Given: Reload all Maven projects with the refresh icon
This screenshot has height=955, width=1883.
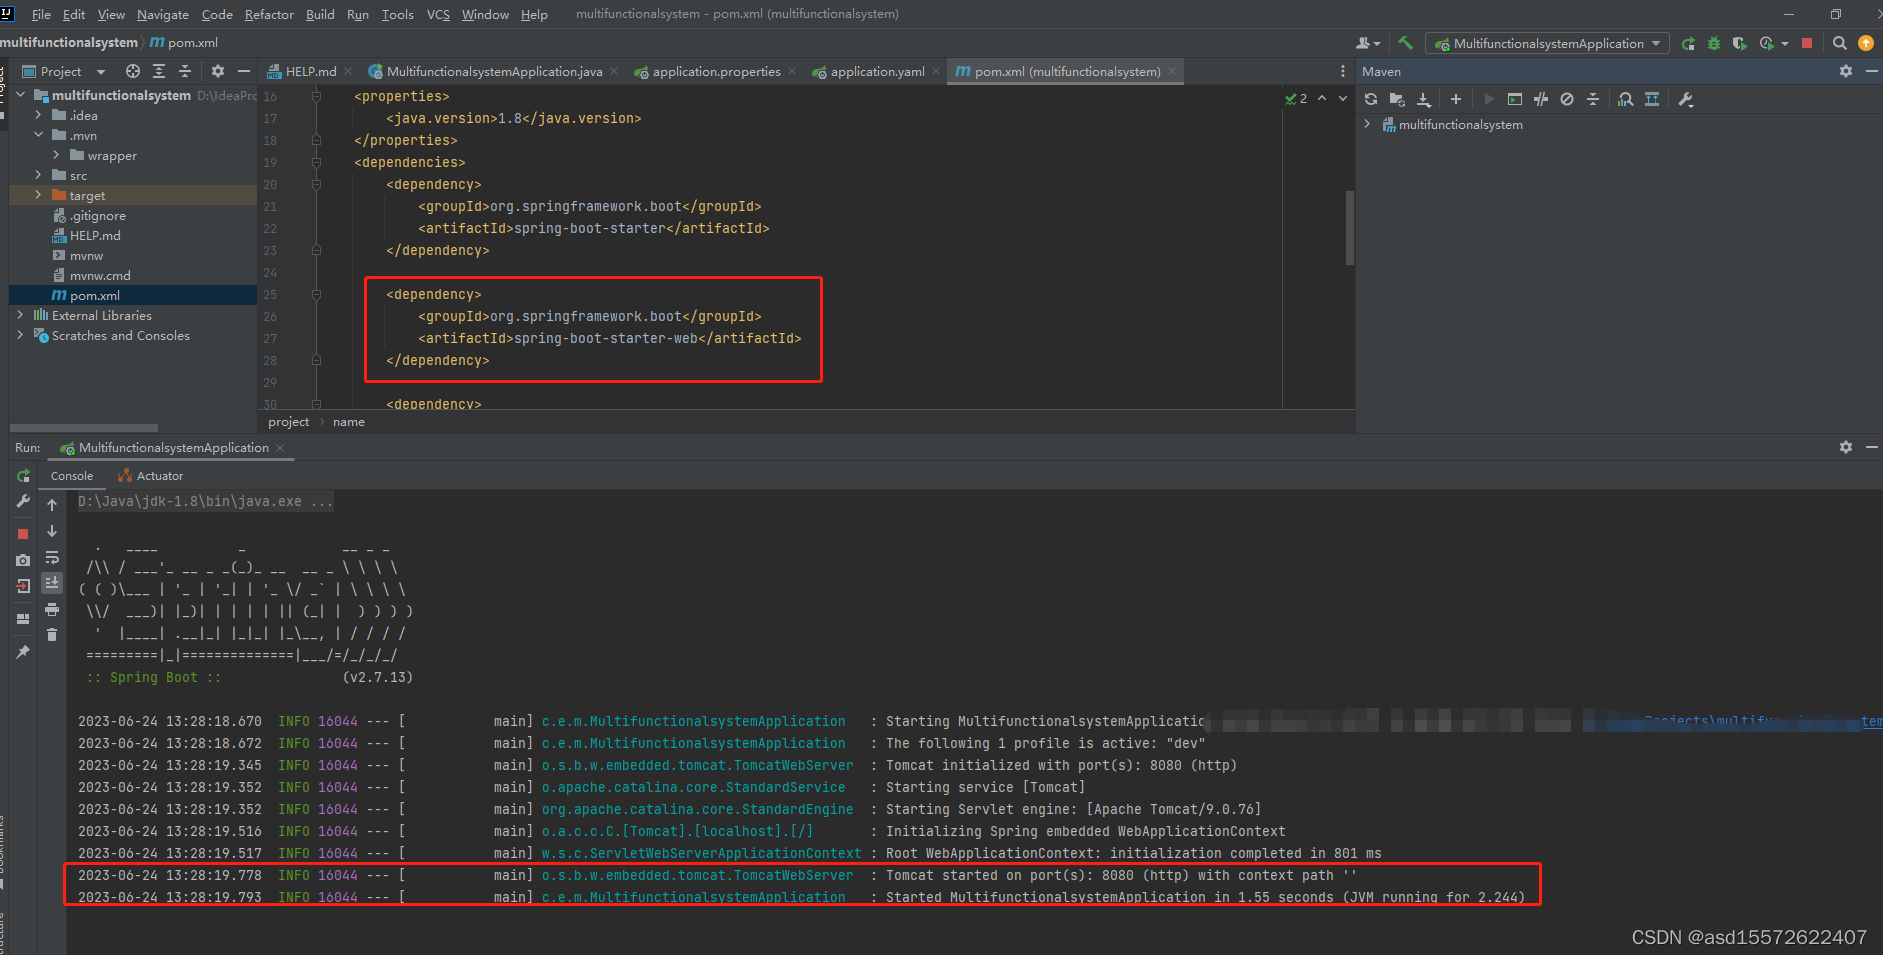Looking at the screenshot, I should tap(1371, 99).
